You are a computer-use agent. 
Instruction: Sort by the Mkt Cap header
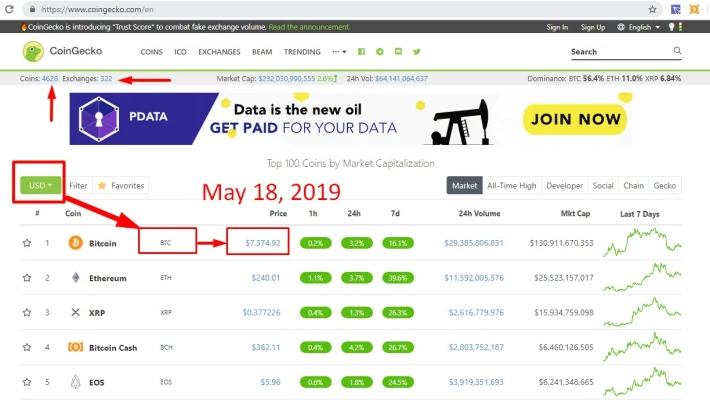575,213
